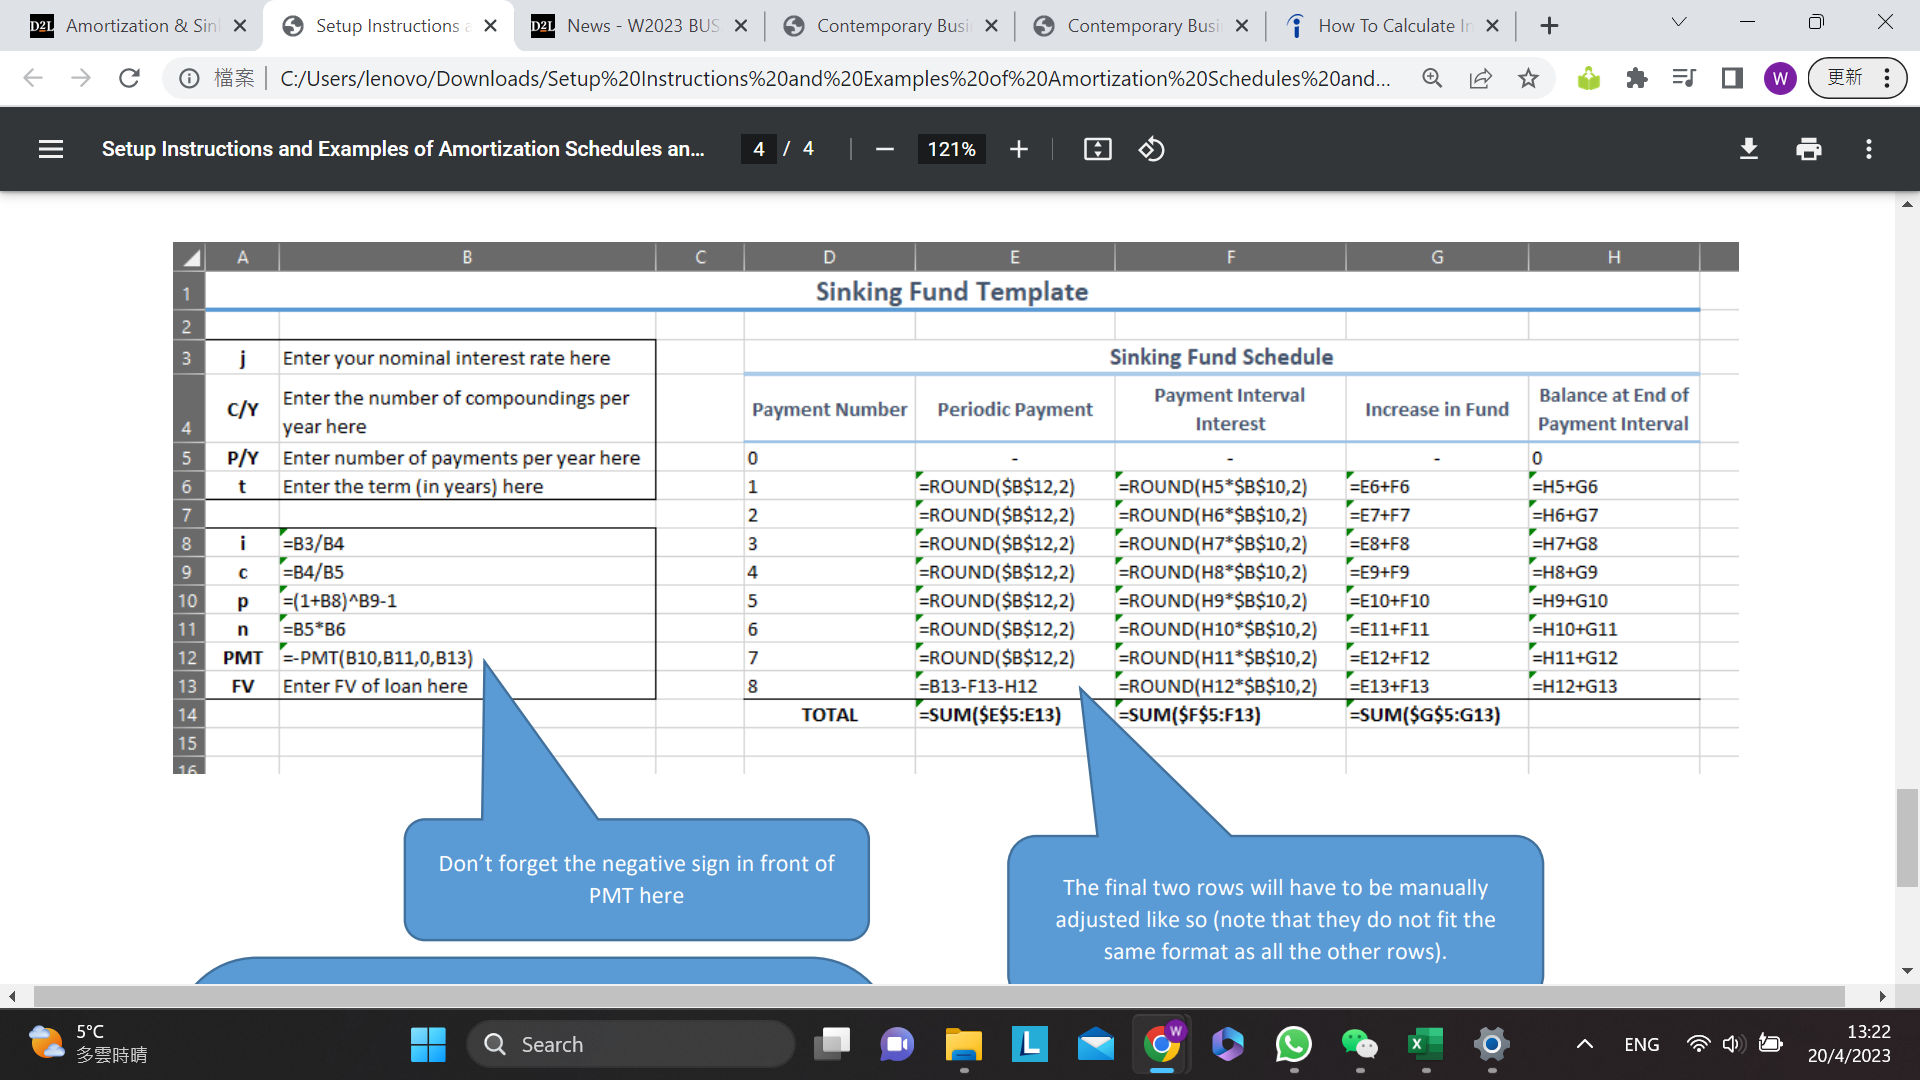Select the share icon in the address bar
The height and width of the screenshot is (1080, 1920).
point(1480,78)
